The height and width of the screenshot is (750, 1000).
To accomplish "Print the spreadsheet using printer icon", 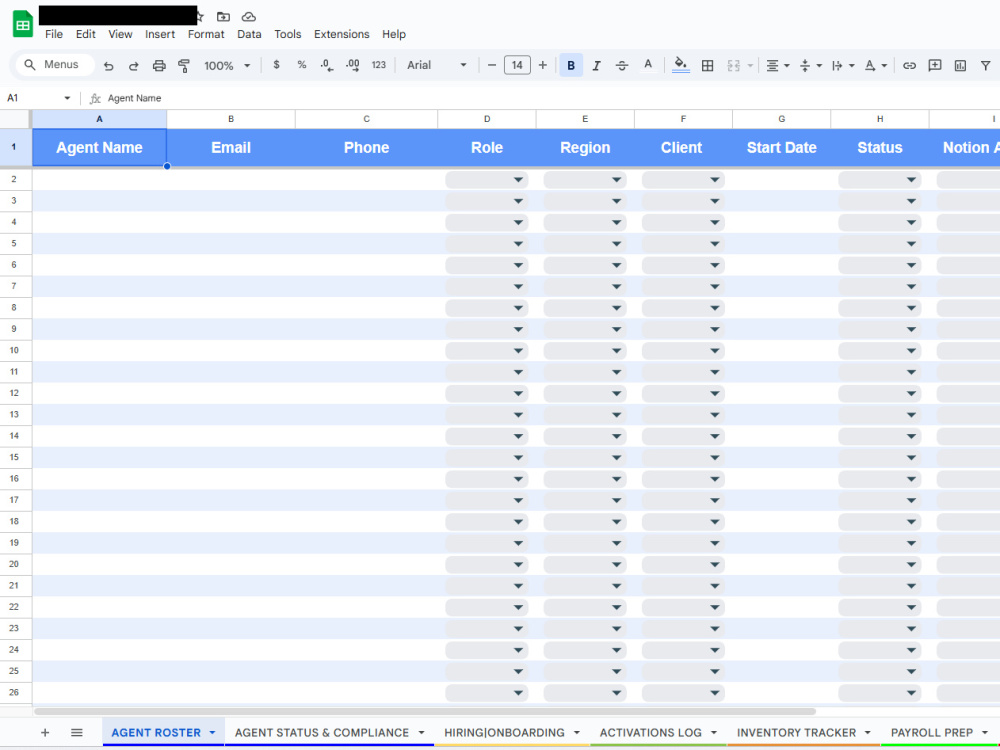I will coord(159,66).
